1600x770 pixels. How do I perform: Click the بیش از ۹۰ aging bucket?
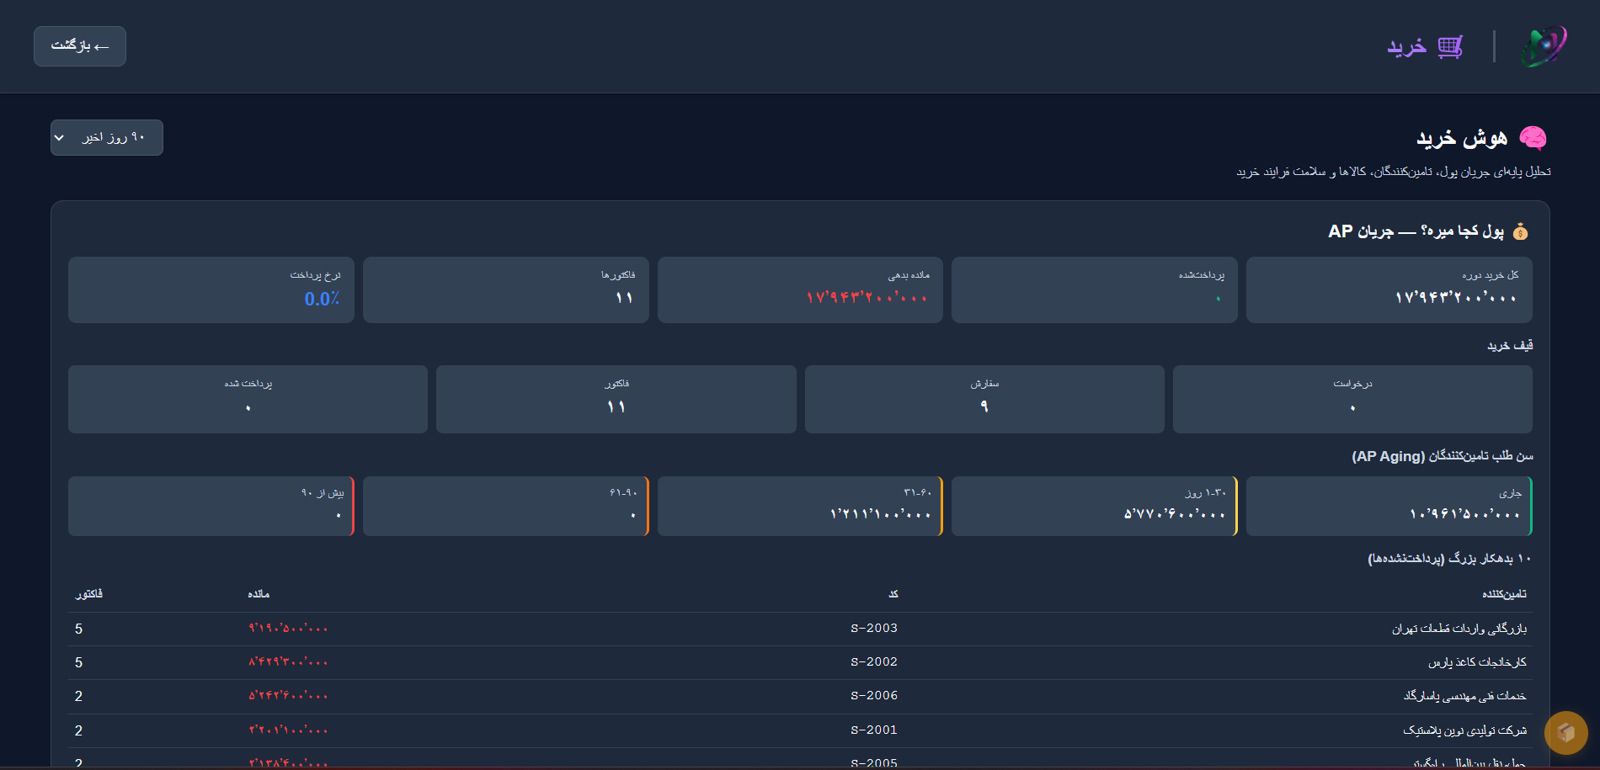211,506
